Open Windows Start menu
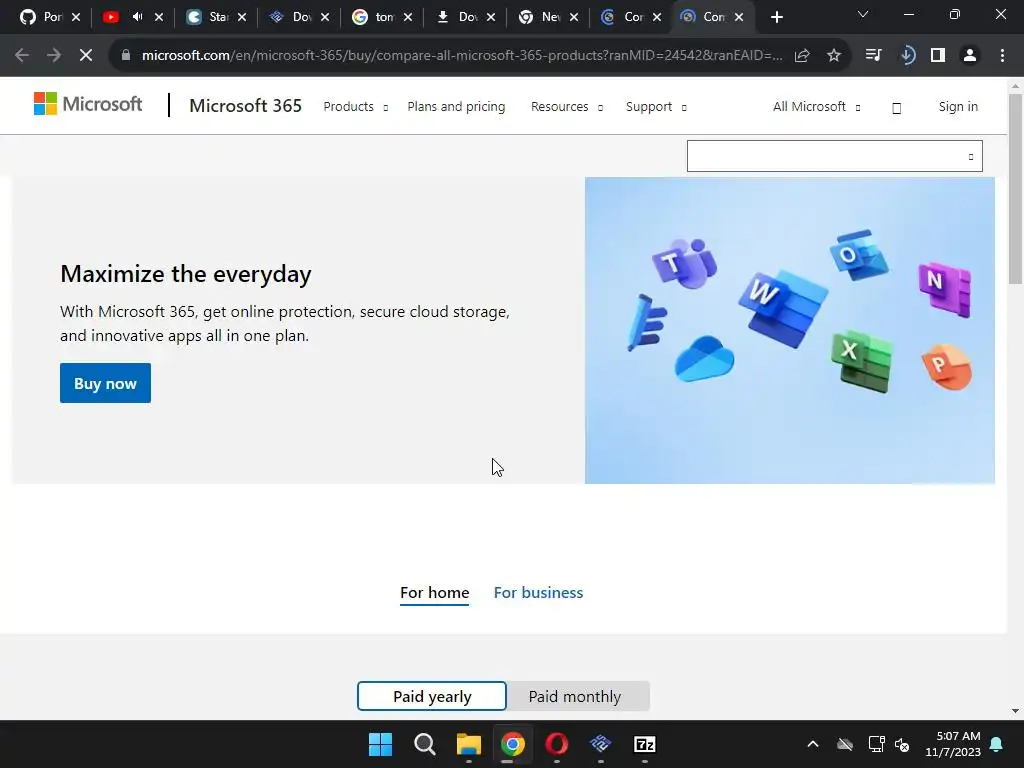 pos(380,744)
